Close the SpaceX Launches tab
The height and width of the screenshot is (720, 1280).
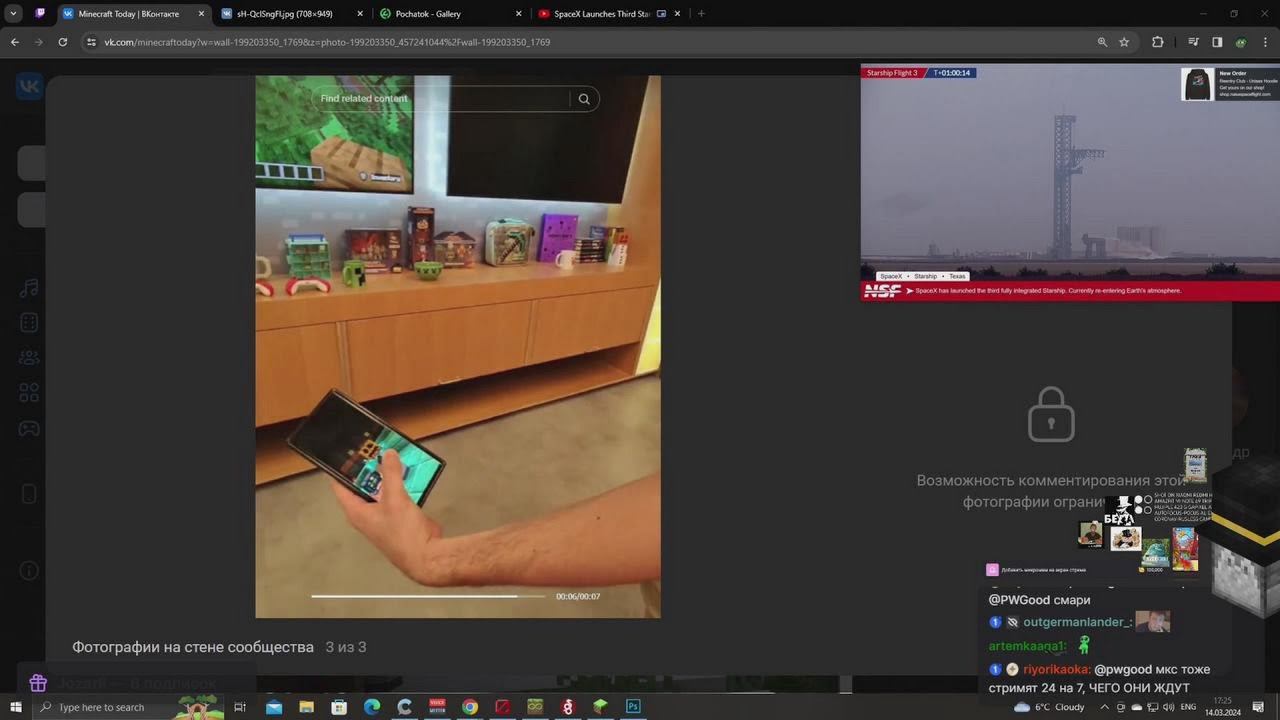tap(678, 14)
